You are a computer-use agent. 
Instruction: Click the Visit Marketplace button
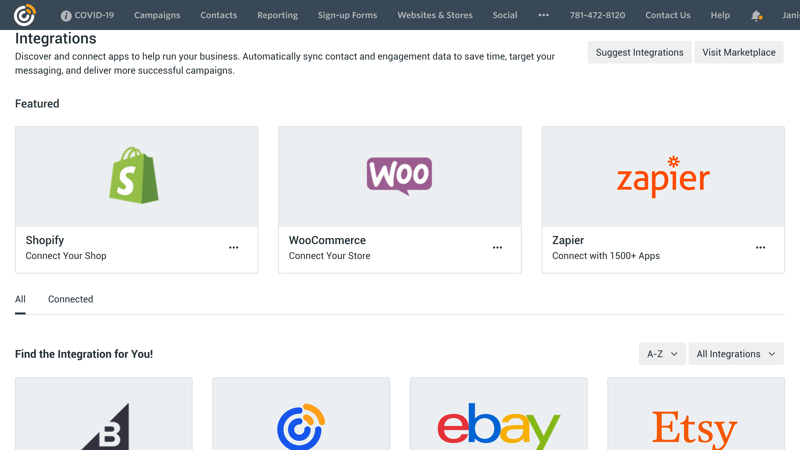(739, 52)
